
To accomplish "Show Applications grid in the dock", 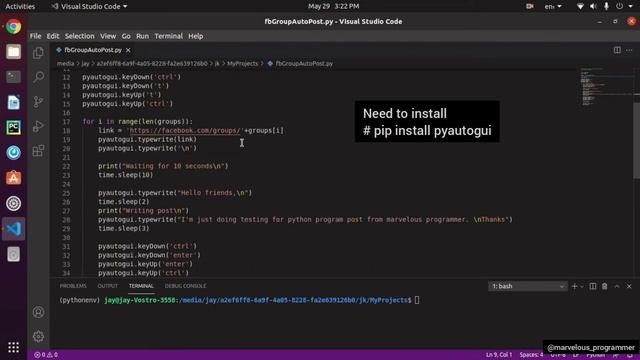I will 13,347.
